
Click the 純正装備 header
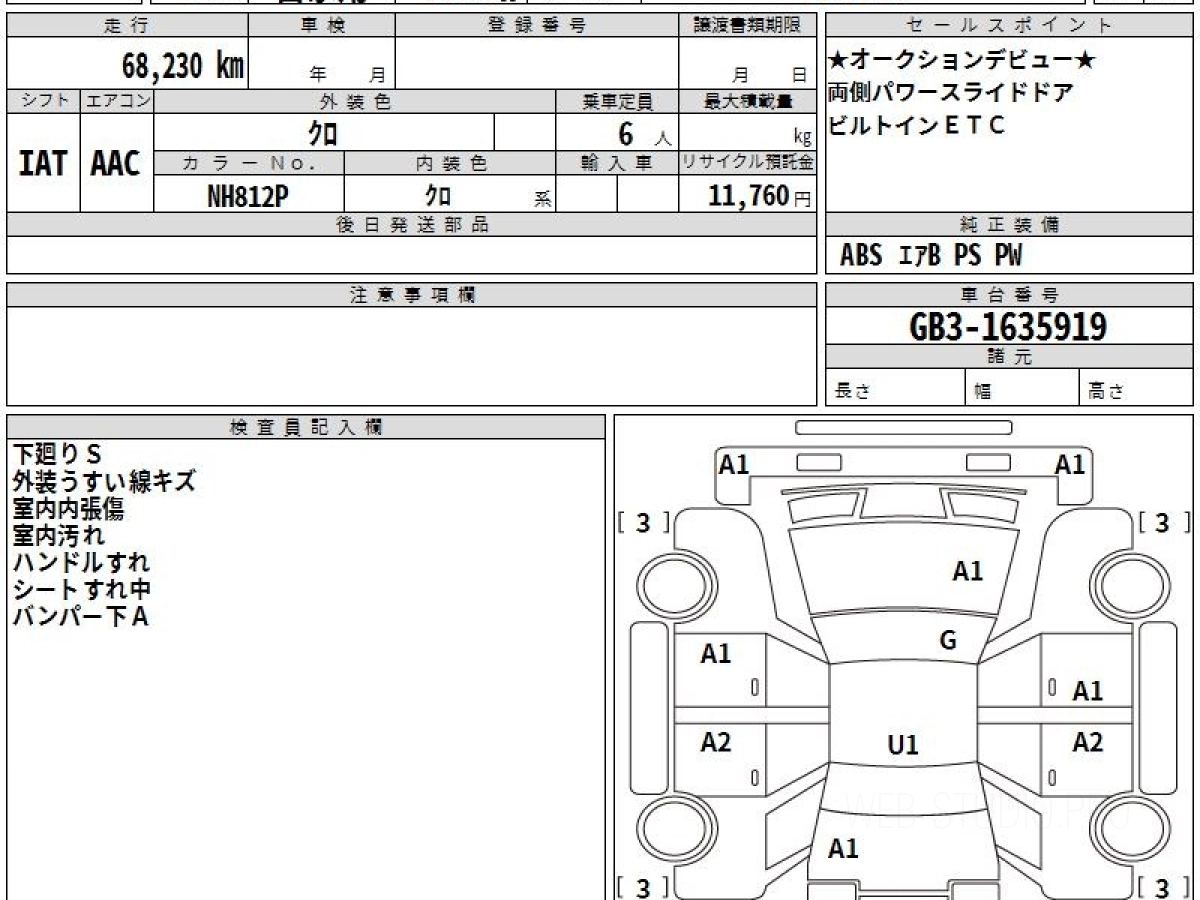1010,225
